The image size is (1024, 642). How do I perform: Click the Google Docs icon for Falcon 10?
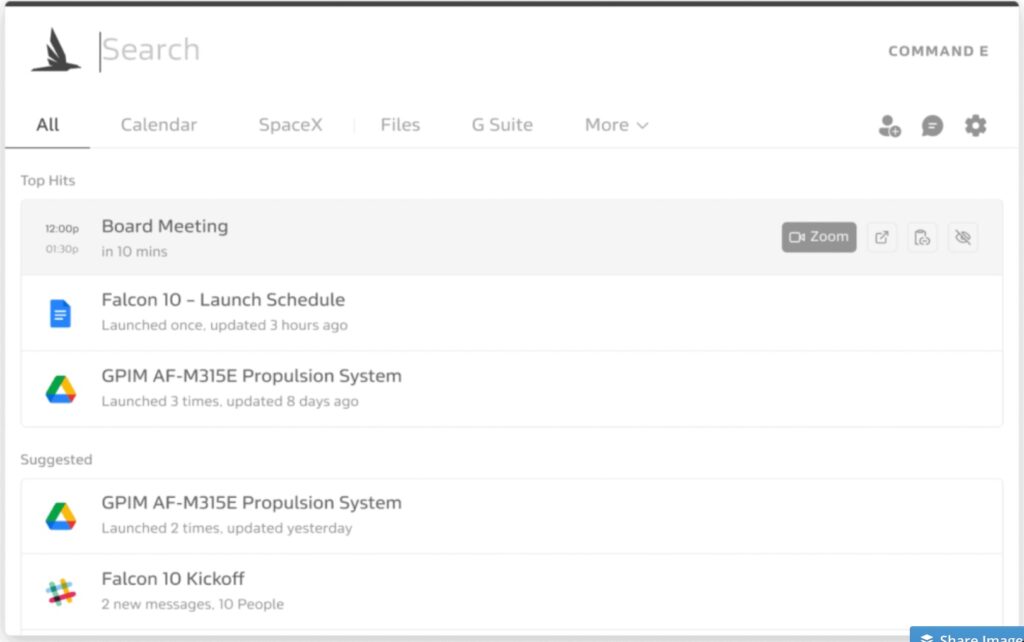click(x=60, y=313)
